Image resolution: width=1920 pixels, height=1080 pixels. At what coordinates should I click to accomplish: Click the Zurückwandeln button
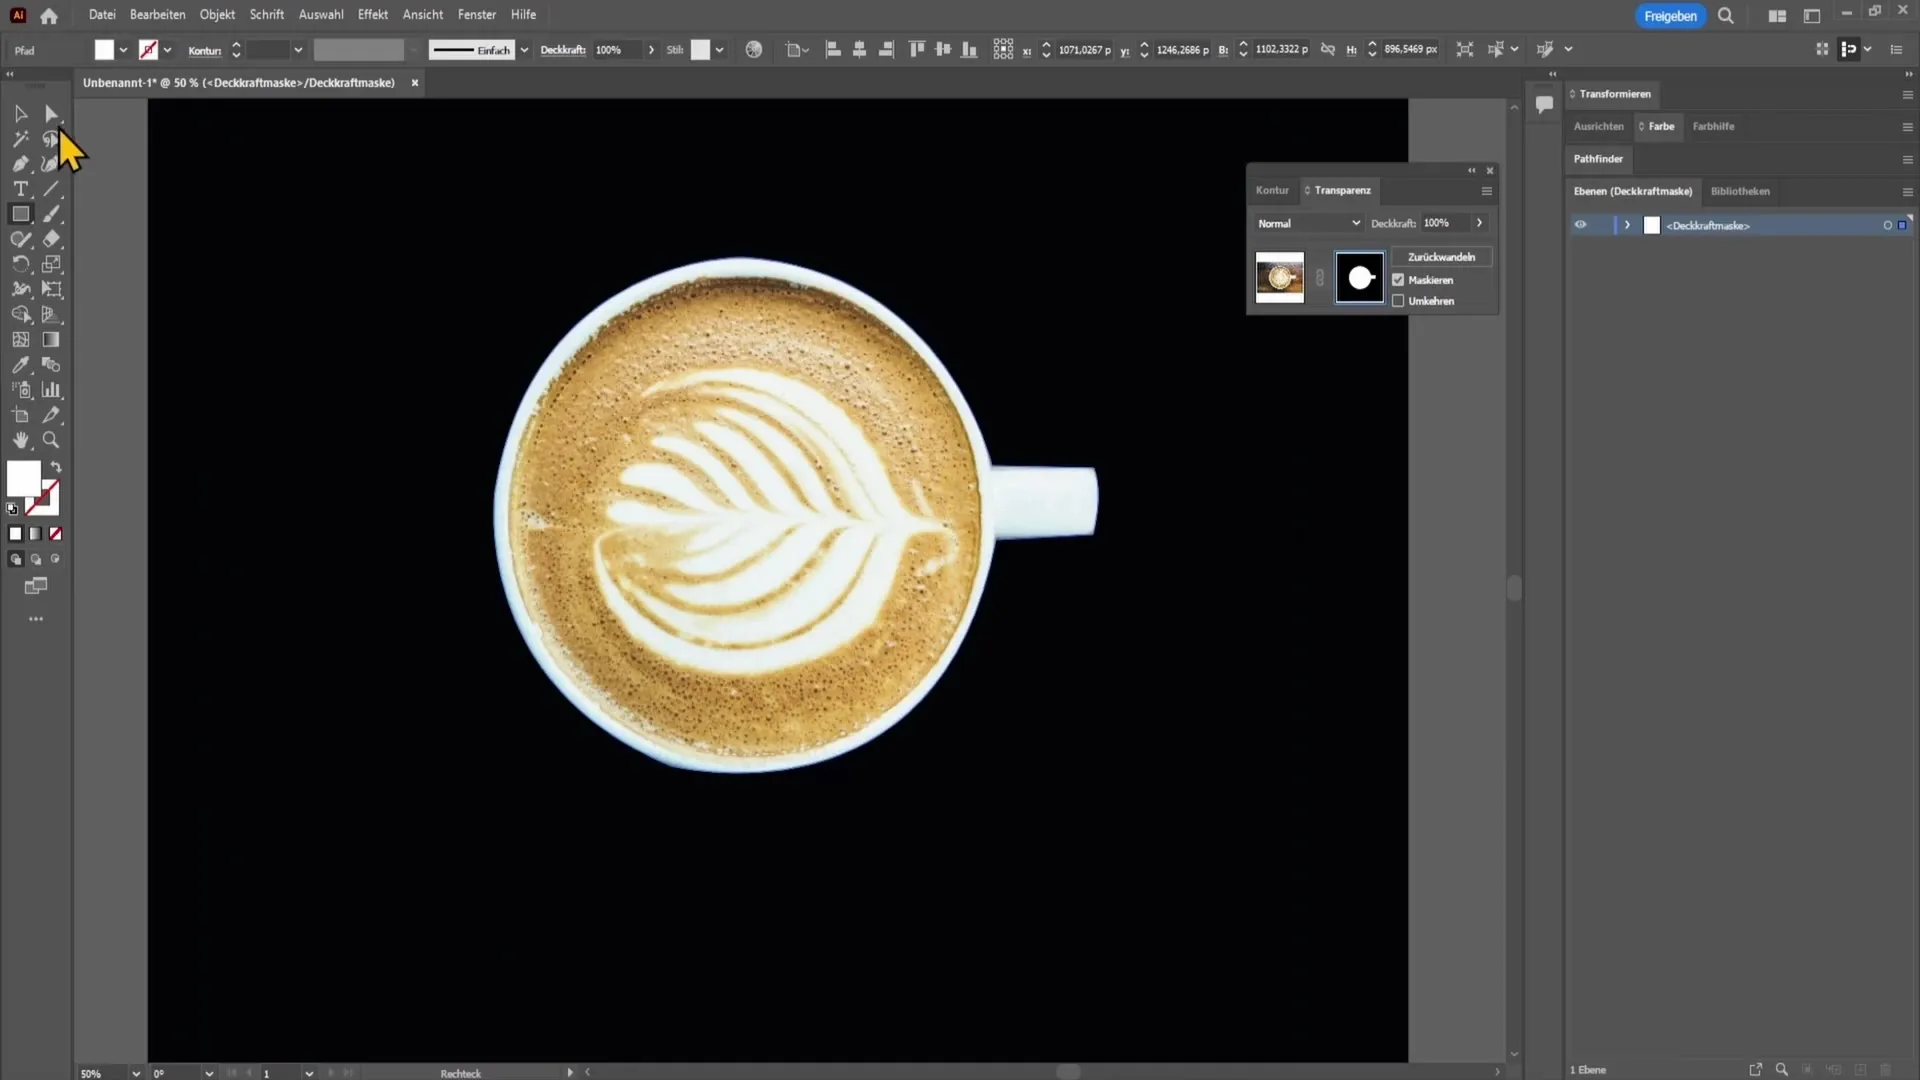click(1441, 257)
